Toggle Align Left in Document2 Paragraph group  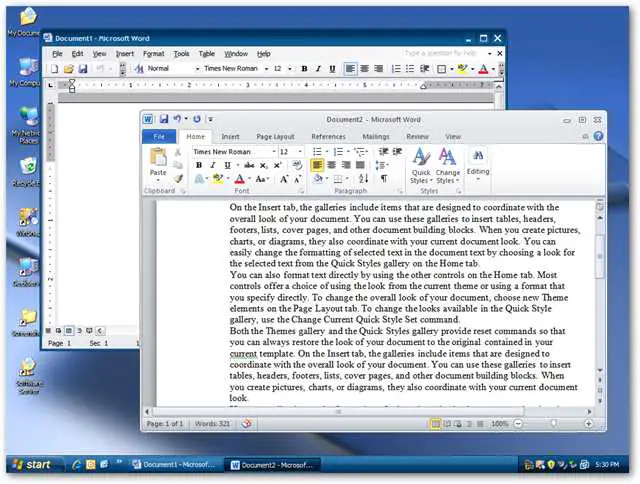click(x=317, y=165)
